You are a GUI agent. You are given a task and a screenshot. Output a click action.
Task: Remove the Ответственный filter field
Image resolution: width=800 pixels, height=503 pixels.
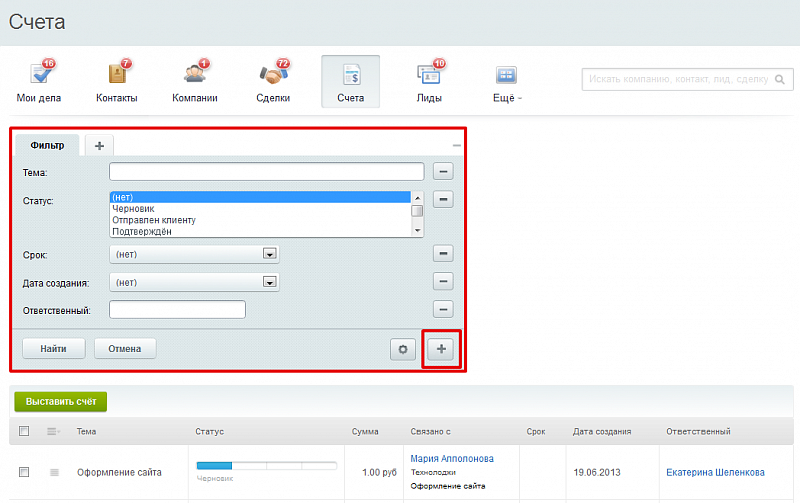click(443, 309)
